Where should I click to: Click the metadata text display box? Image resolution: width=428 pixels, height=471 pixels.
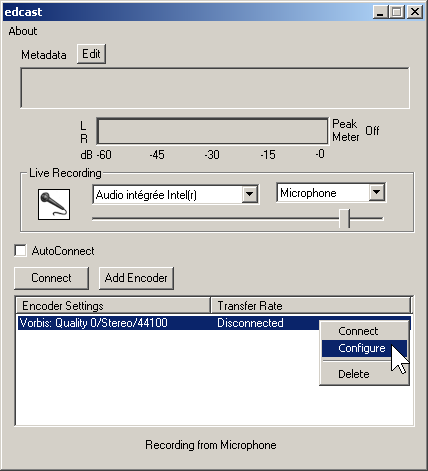coord(215,88)
